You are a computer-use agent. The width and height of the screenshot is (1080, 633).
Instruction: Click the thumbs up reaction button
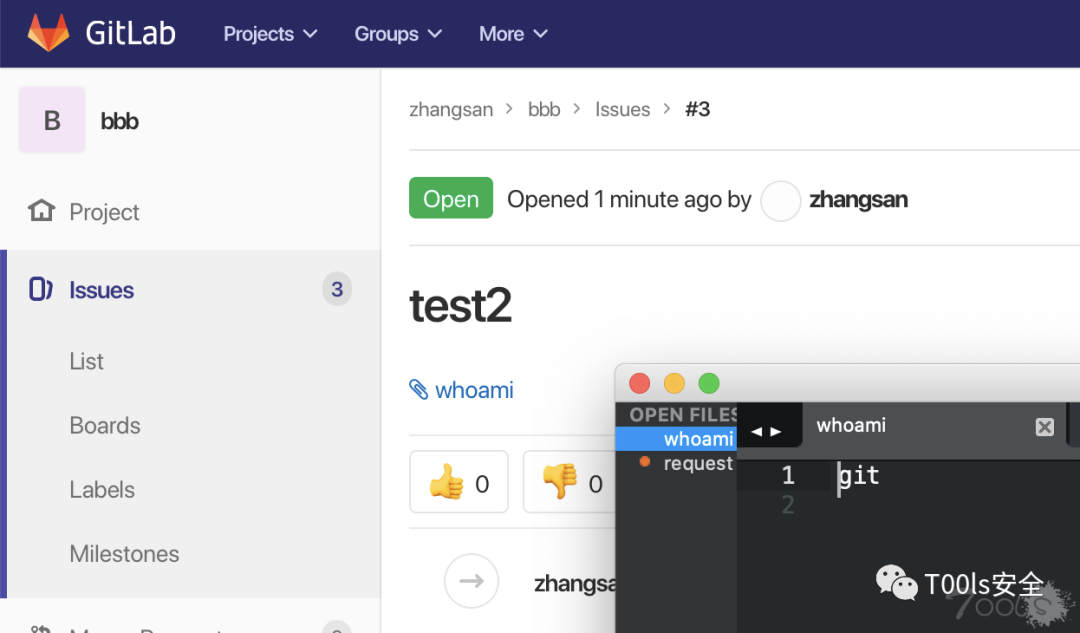tap(459, 482)
